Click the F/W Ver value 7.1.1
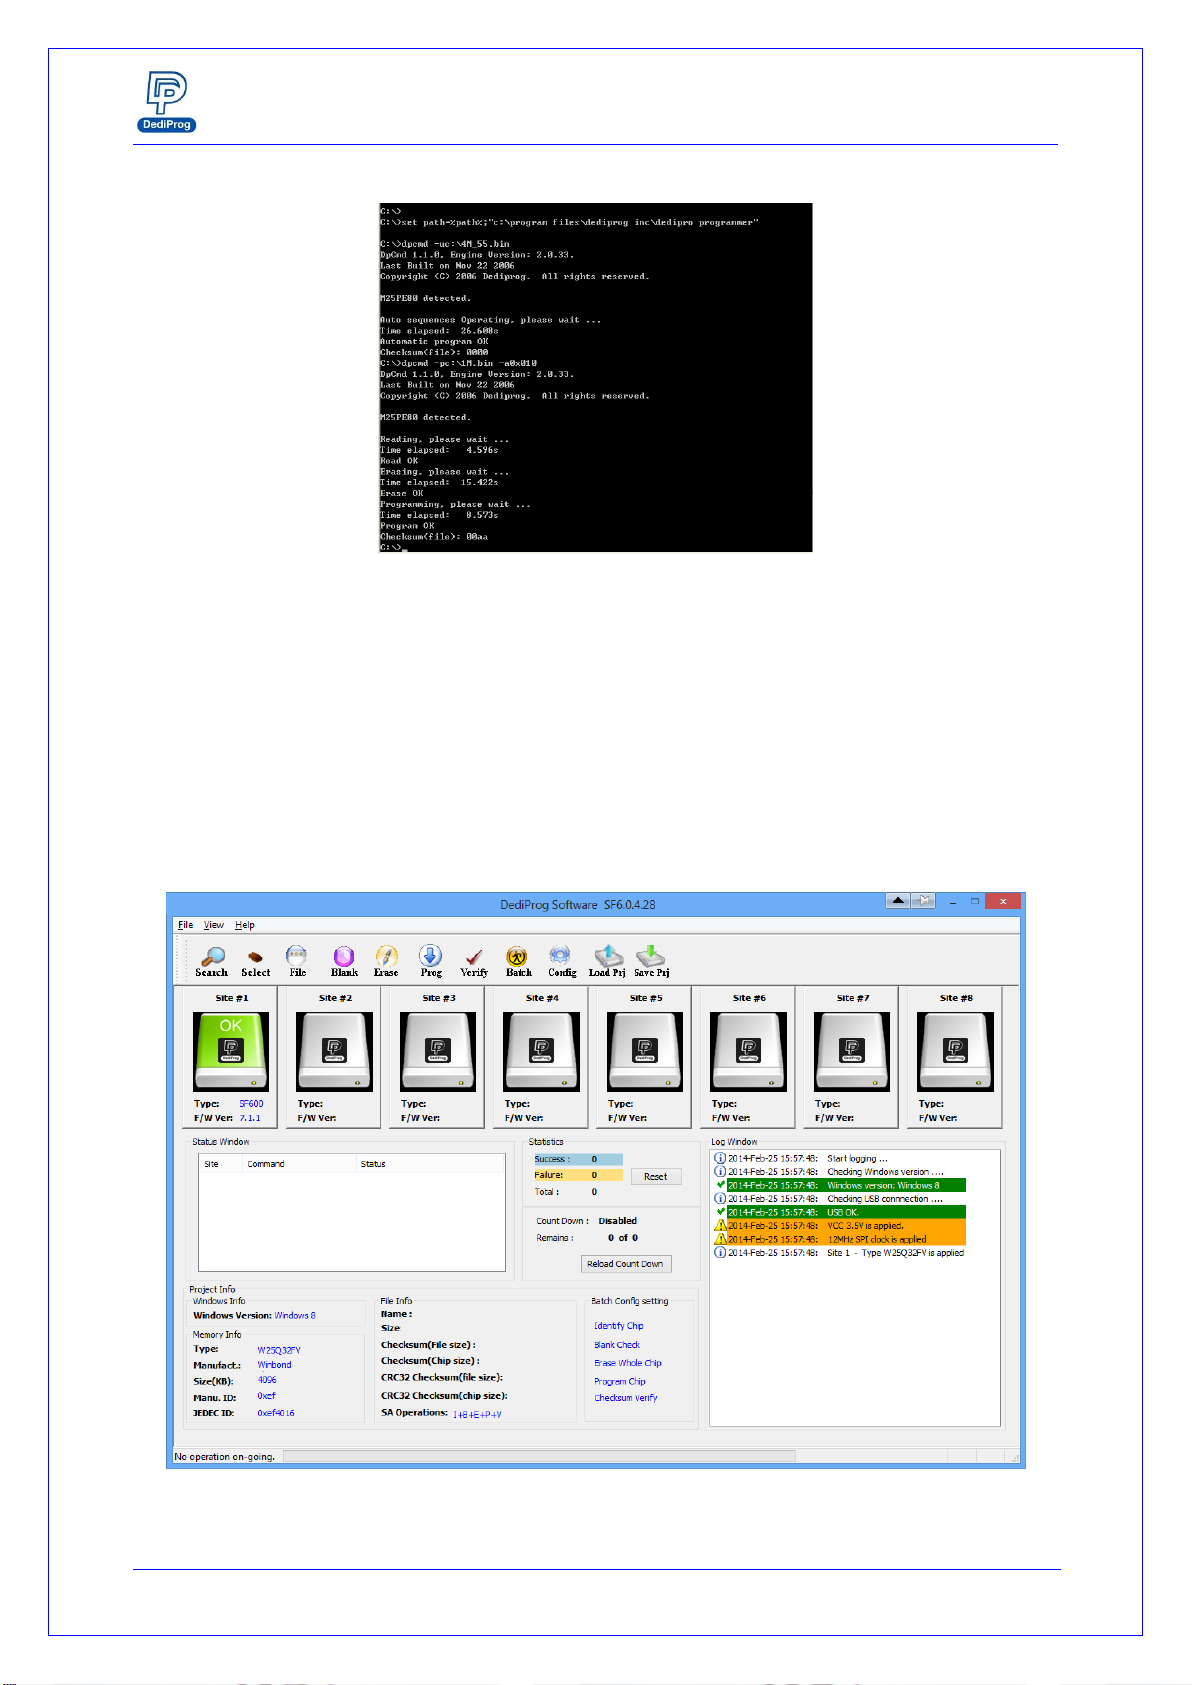This screenshot has width=1192, height=1685. pos(250,1118)
